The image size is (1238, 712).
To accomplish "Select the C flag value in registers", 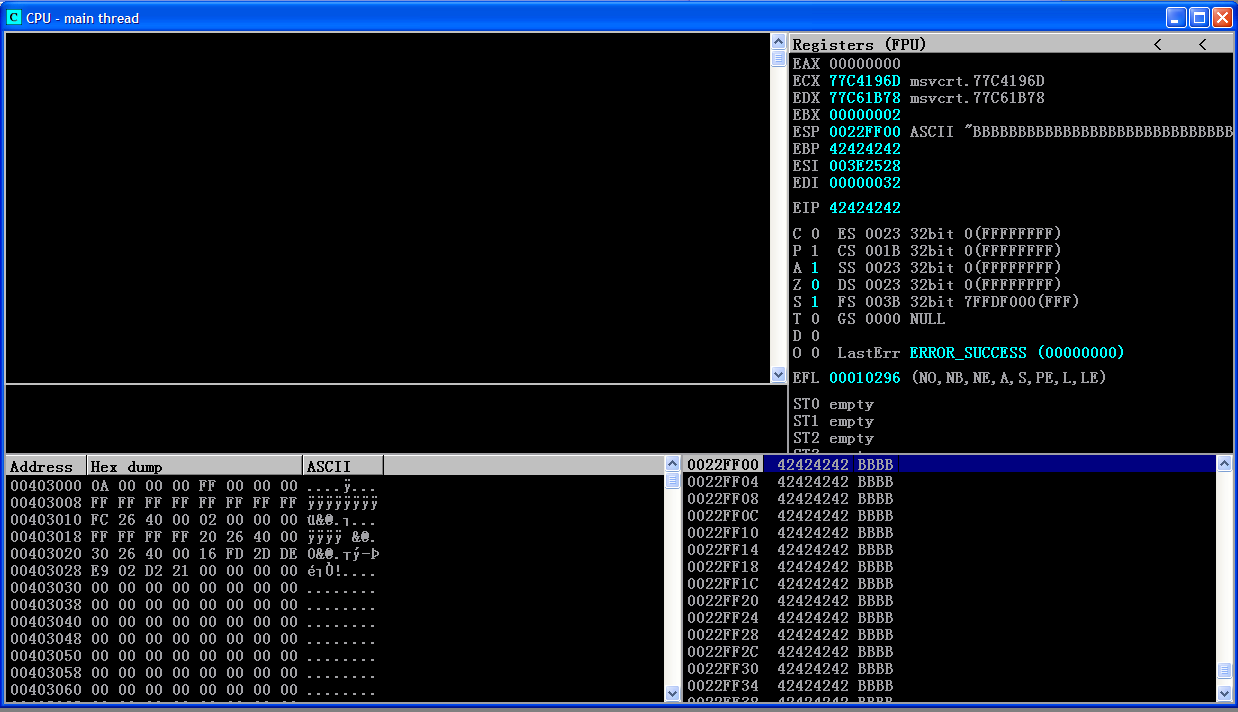I will [815, 234].
